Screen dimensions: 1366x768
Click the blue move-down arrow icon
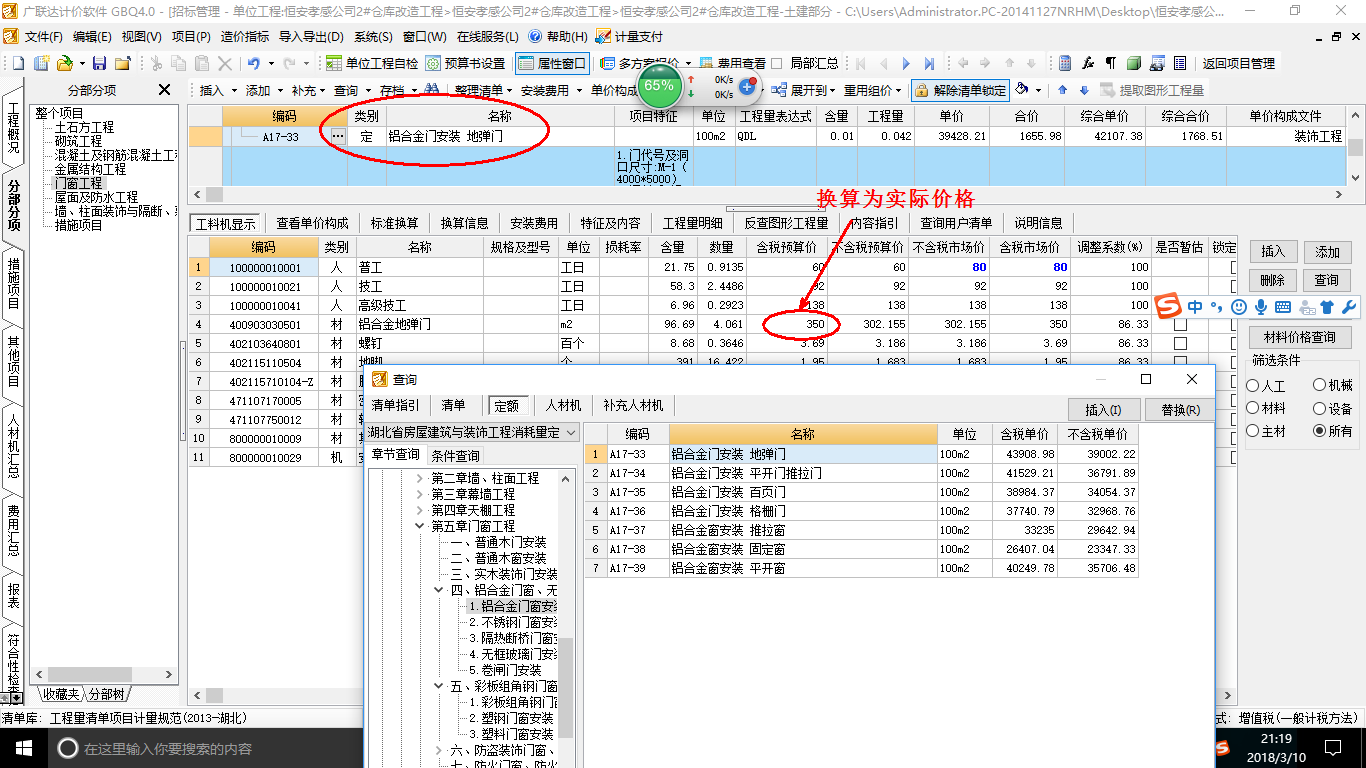(1084, 89)
